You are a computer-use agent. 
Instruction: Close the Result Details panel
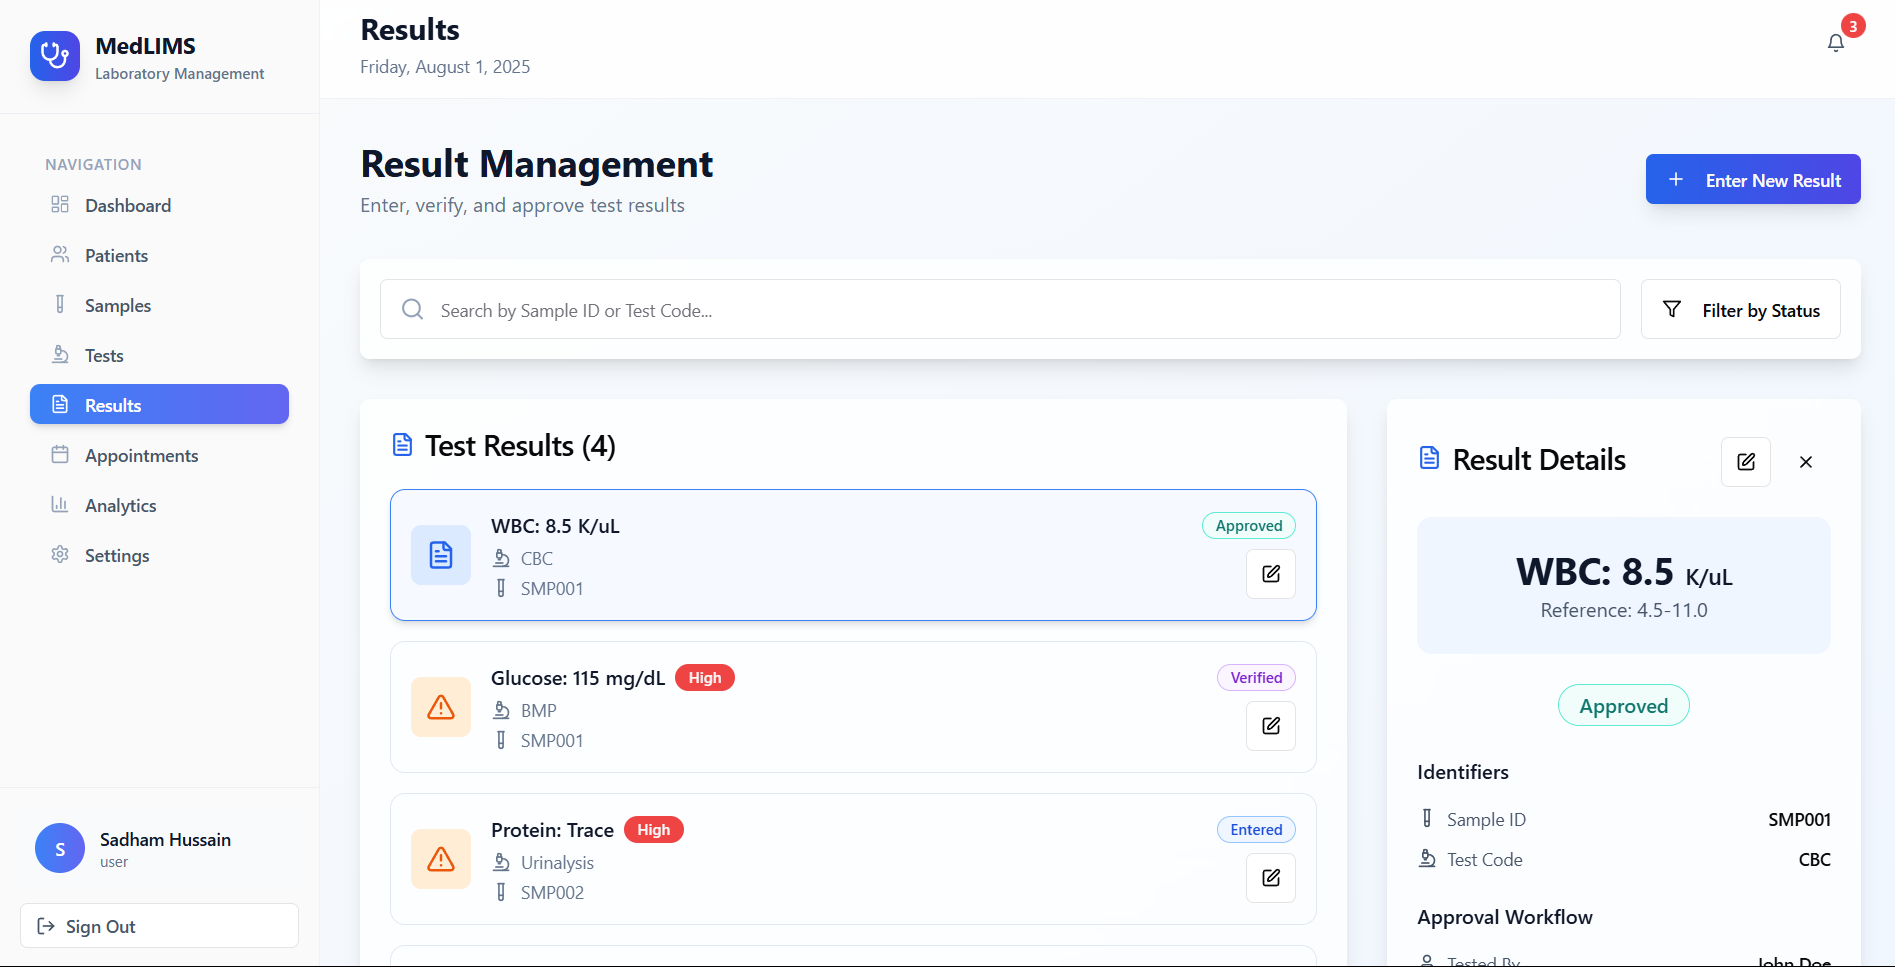(x=1806, y=462)
